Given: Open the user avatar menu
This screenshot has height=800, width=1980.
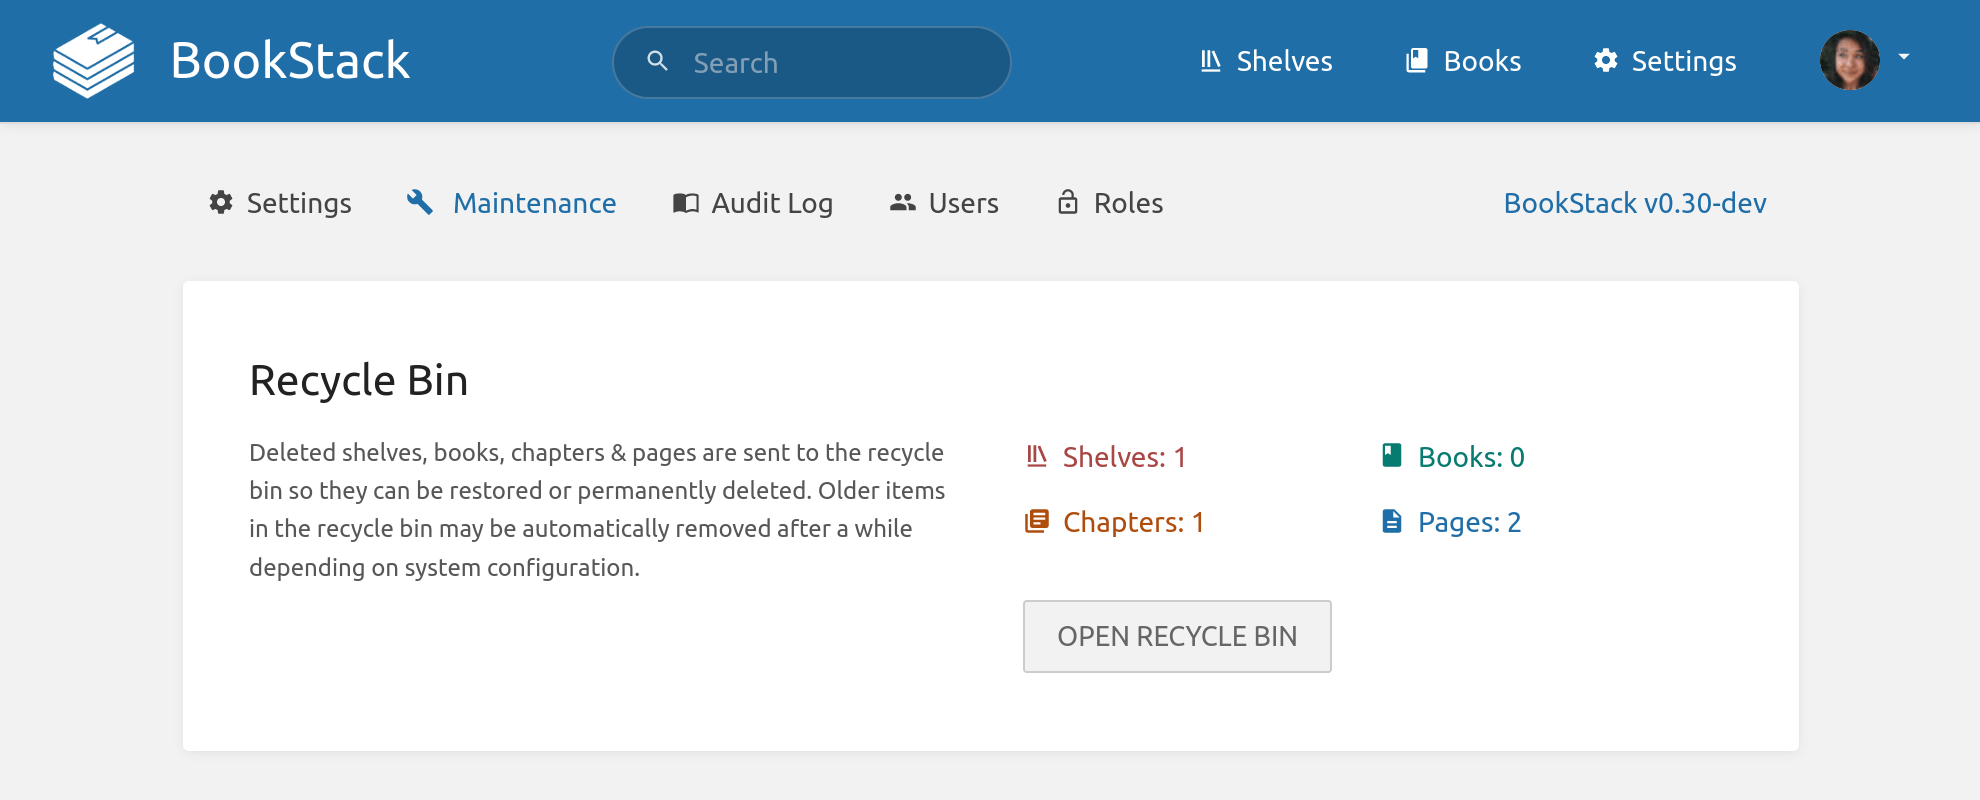Looking at the screenshot, I should click(1849, 60).
